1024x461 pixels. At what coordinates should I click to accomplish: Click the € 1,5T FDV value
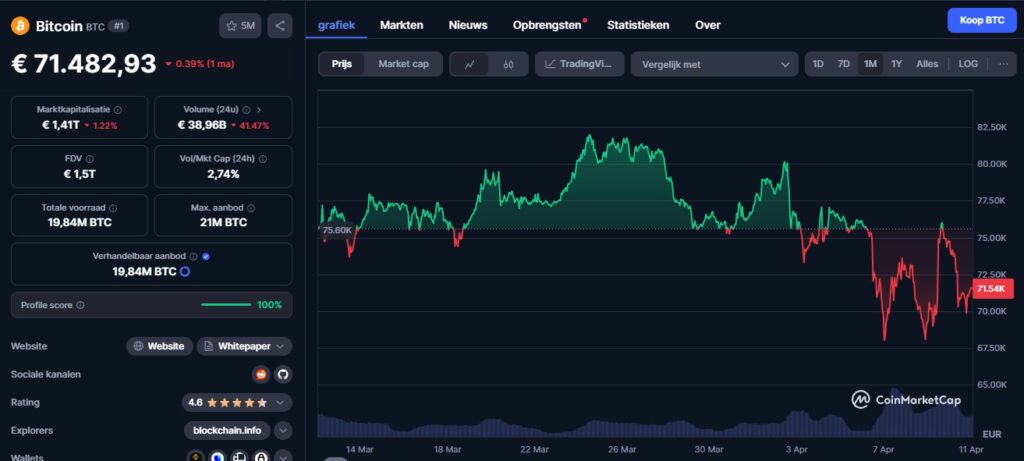80,174
